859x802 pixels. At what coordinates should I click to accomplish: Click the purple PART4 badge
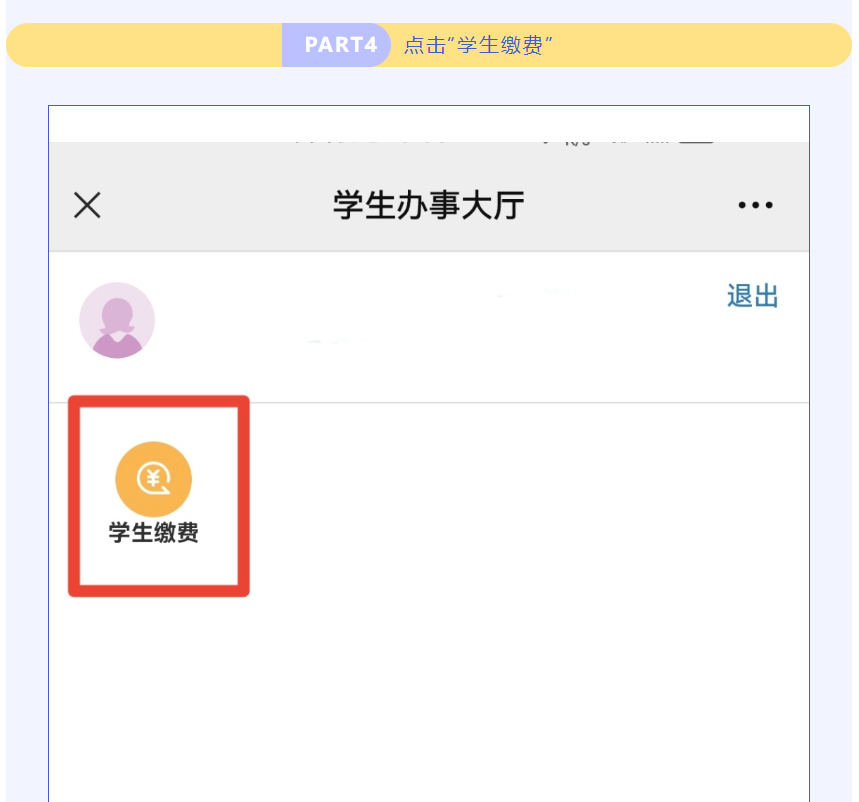pos(336,45)
